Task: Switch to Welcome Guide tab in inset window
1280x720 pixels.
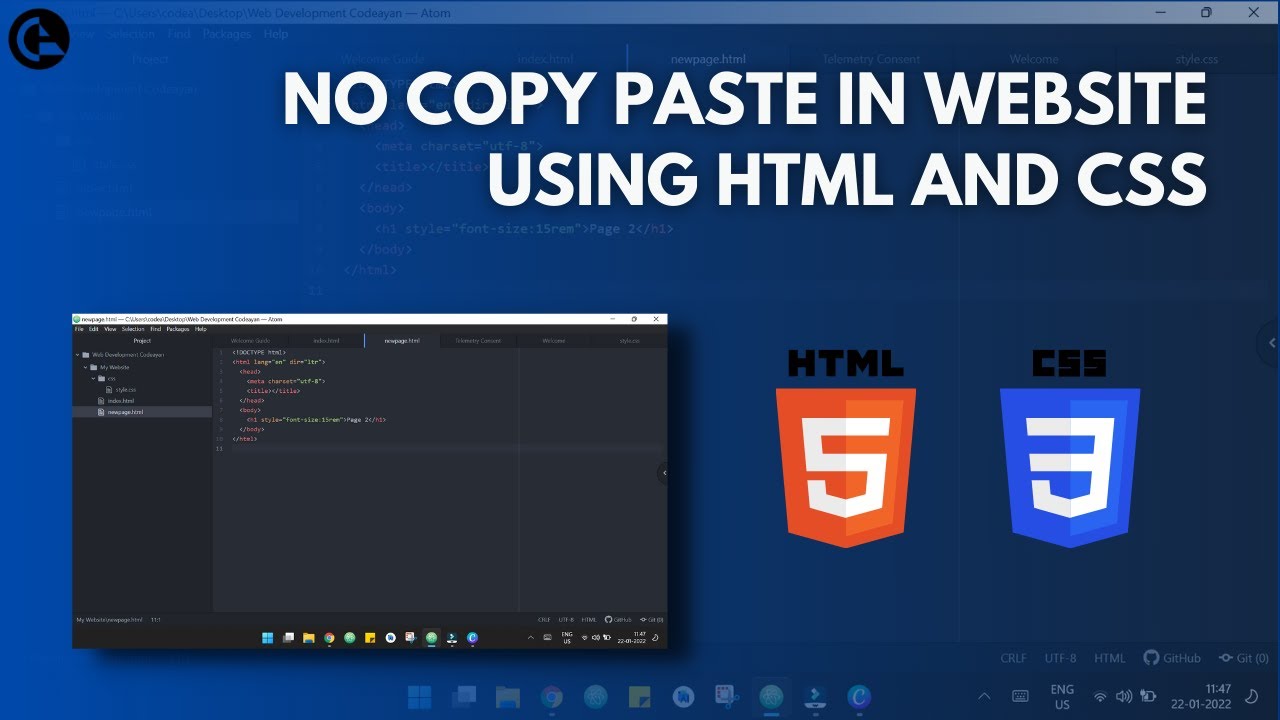Action: tap(250, 341)
